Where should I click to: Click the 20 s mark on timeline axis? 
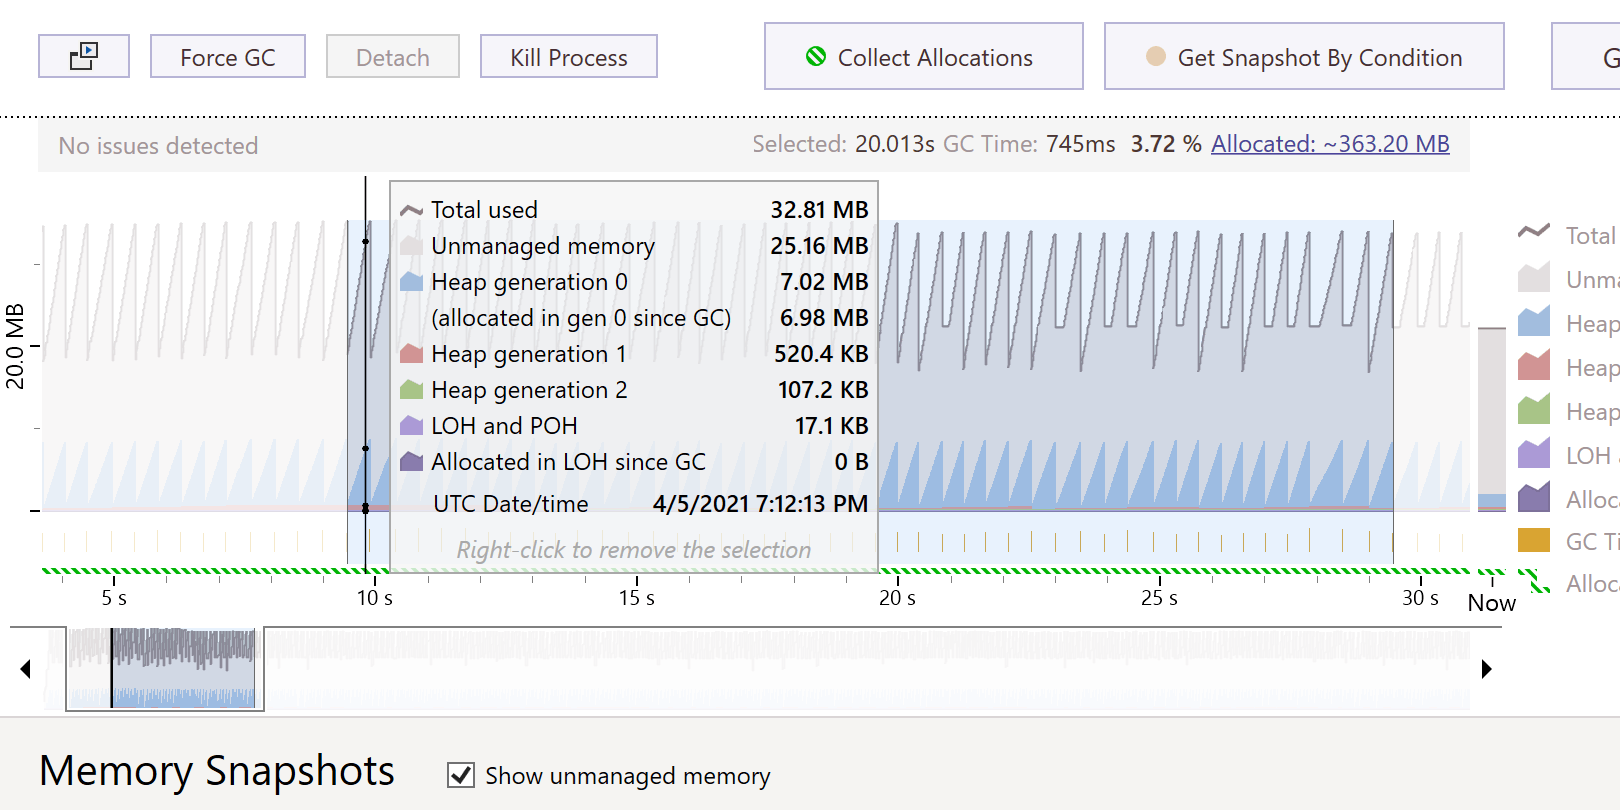(897, 597)
